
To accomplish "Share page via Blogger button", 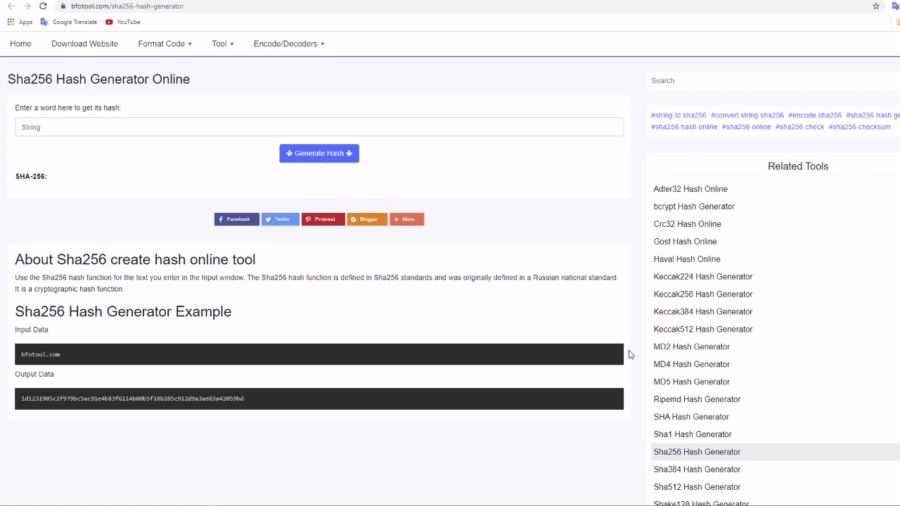I will point(367,219).
